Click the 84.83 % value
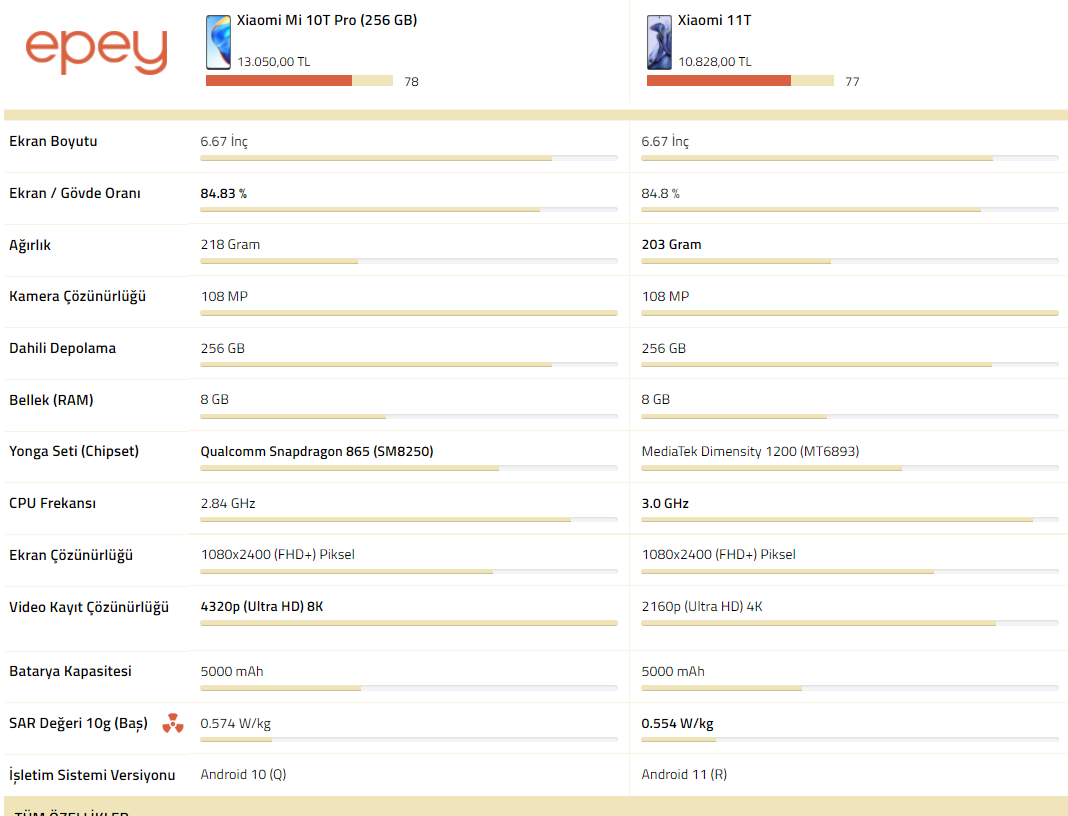Image resolution: width=1068 pixels, height=816 pixels. (223, 193)
